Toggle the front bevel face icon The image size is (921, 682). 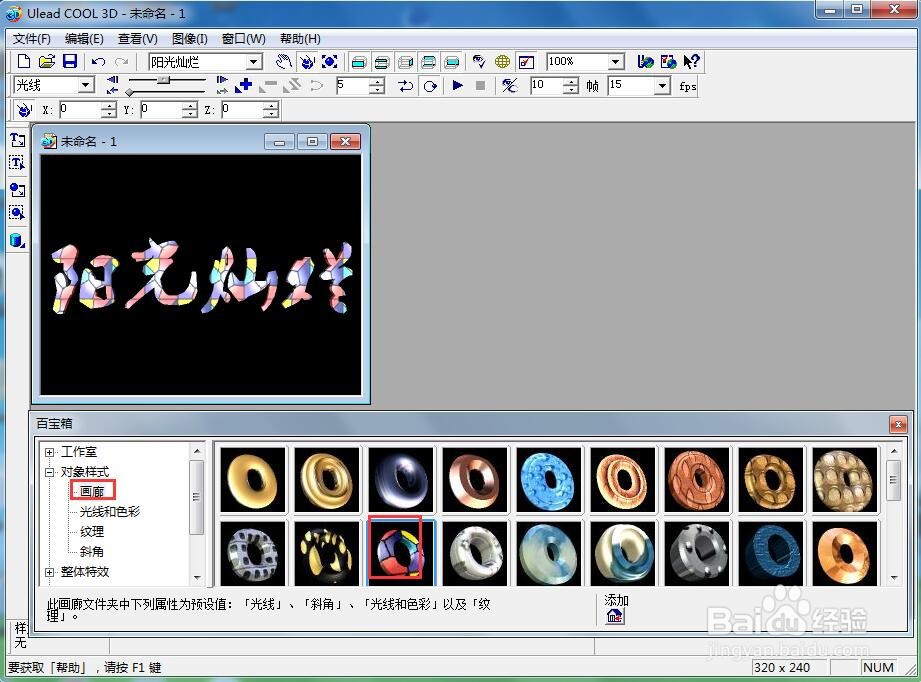tap(382, 62)
